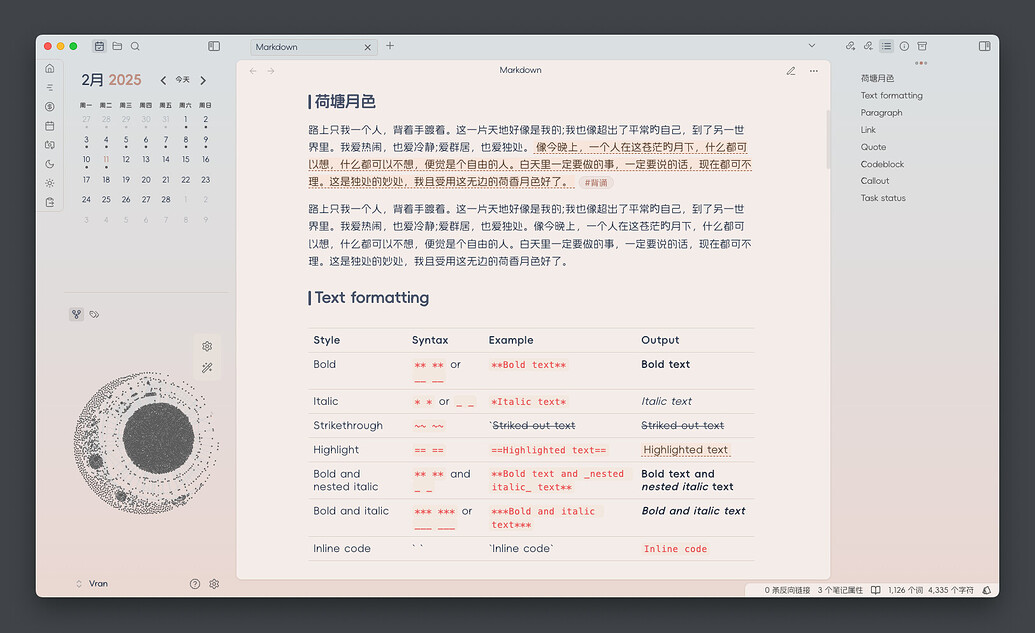1035x633 pixels.
Task: Toggle the right sidebar panel
Action: (x=984, y=46)
